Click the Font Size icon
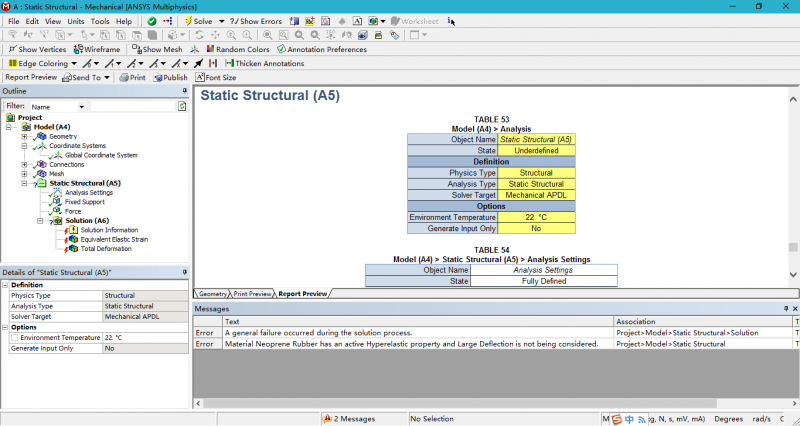Screen dimensions: 800x426 pos(200,77)
